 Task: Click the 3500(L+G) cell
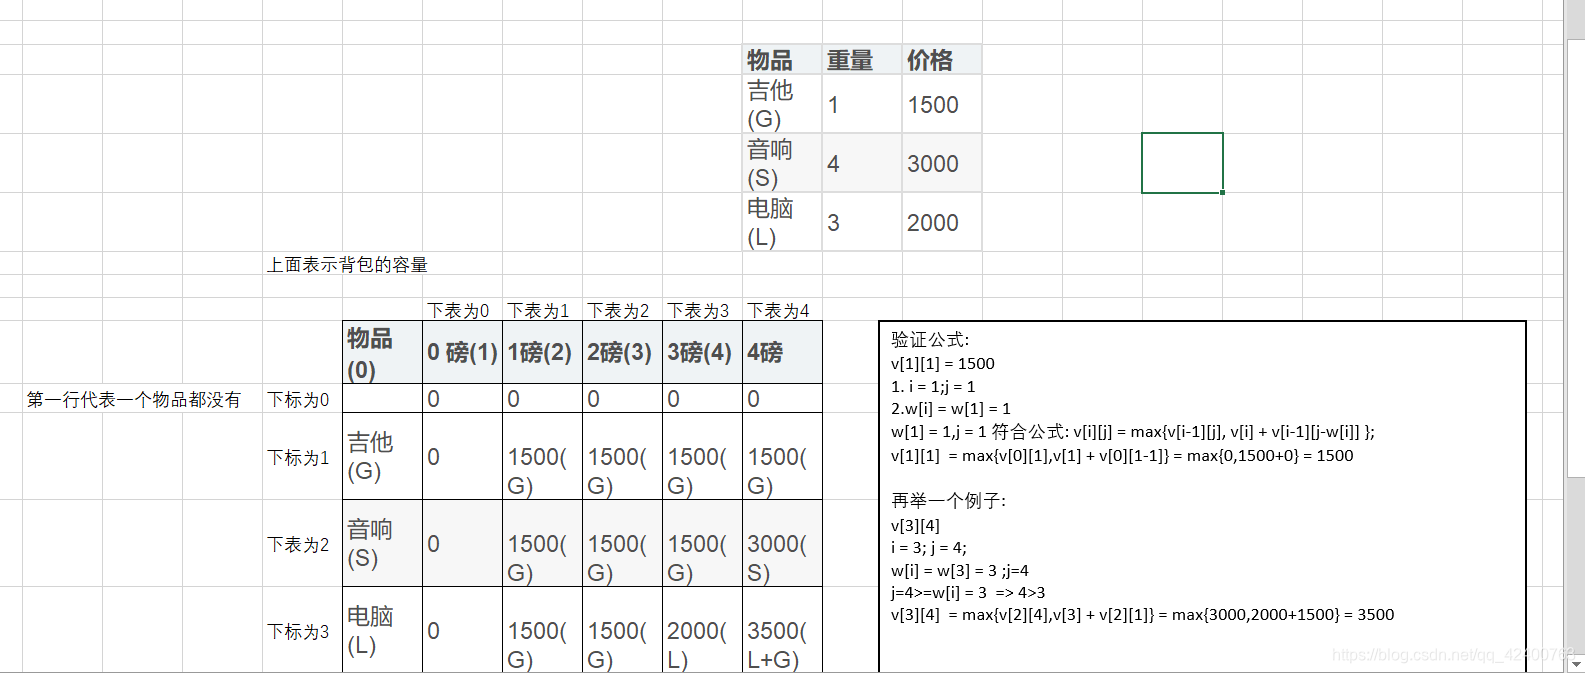point(782,630)
